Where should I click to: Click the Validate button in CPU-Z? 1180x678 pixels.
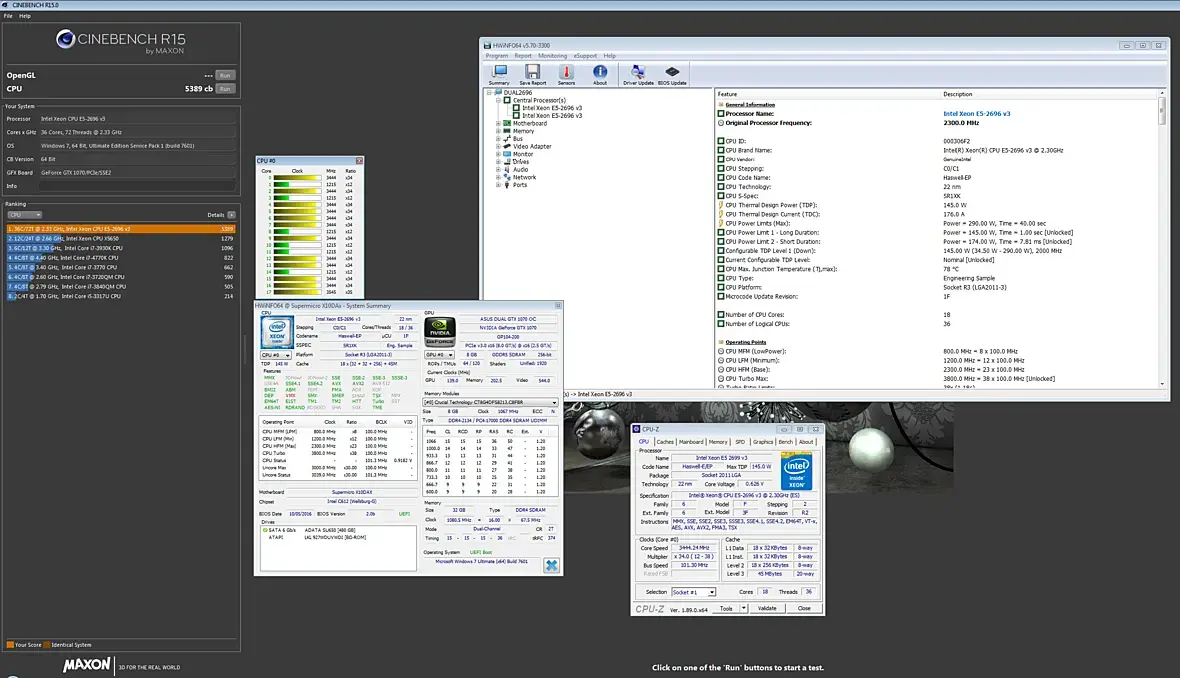tap(767, 608)
